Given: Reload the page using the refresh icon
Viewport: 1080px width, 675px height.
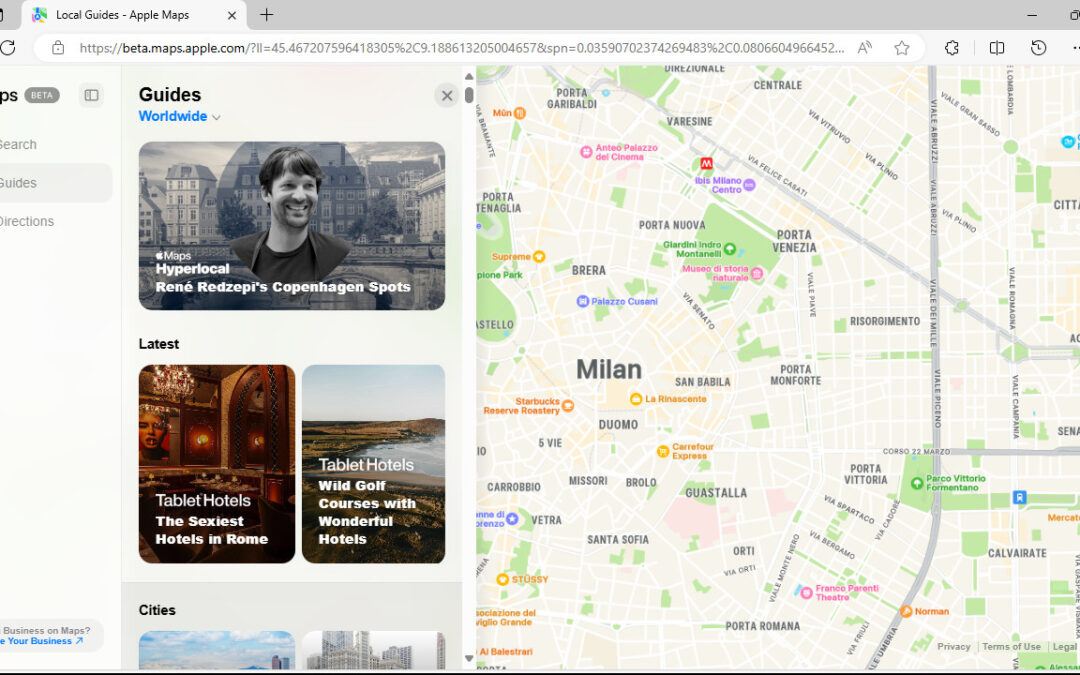Looking at the screenshot, I should coord(9,47).
